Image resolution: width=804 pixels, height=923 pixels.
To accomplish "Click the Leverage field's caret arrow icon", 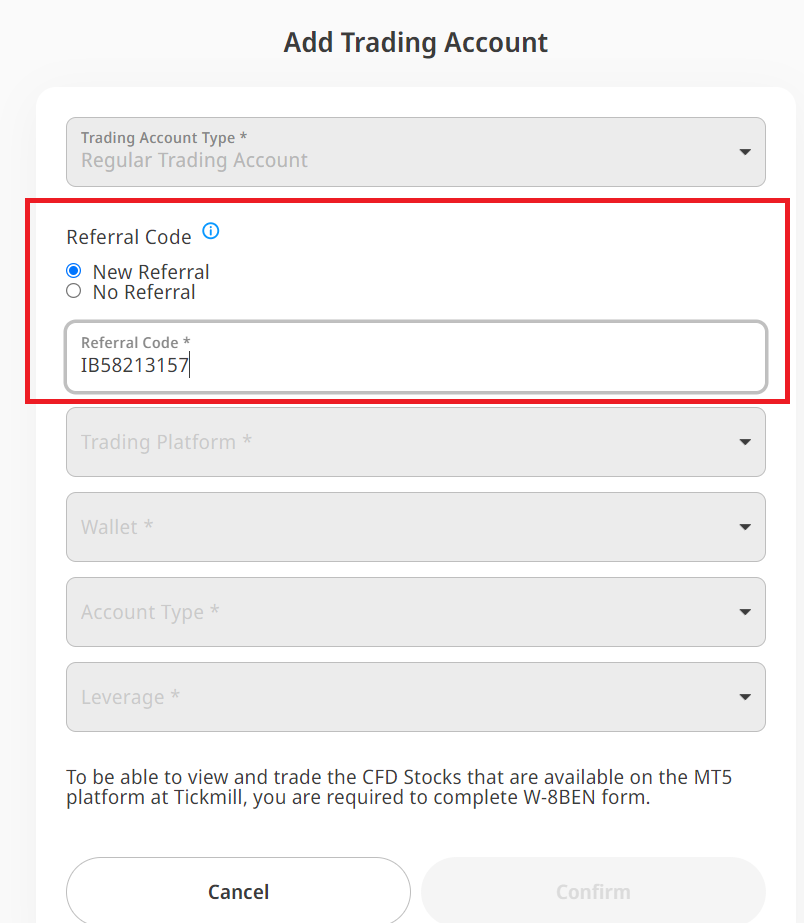I will tap(744, 697).
